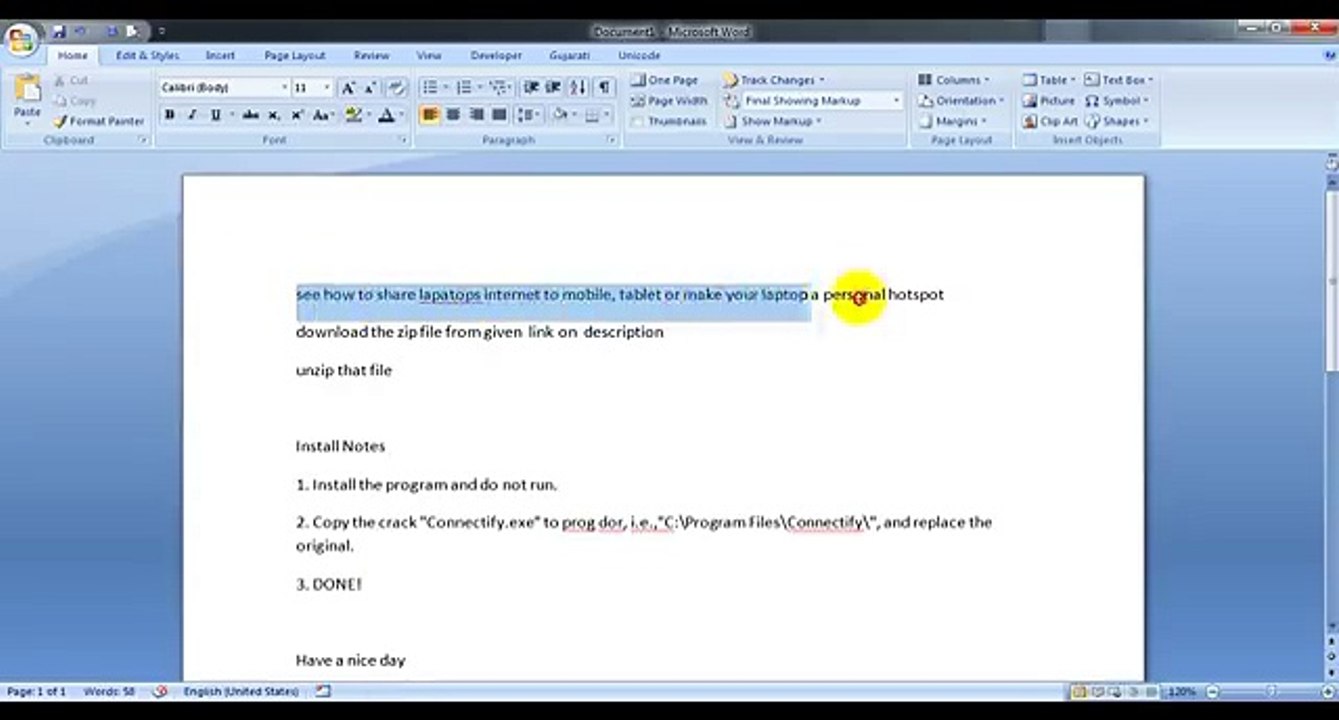Clear formatting with the eraser icon
This screenshot has width=1339, height=720.
click(396, 88)
